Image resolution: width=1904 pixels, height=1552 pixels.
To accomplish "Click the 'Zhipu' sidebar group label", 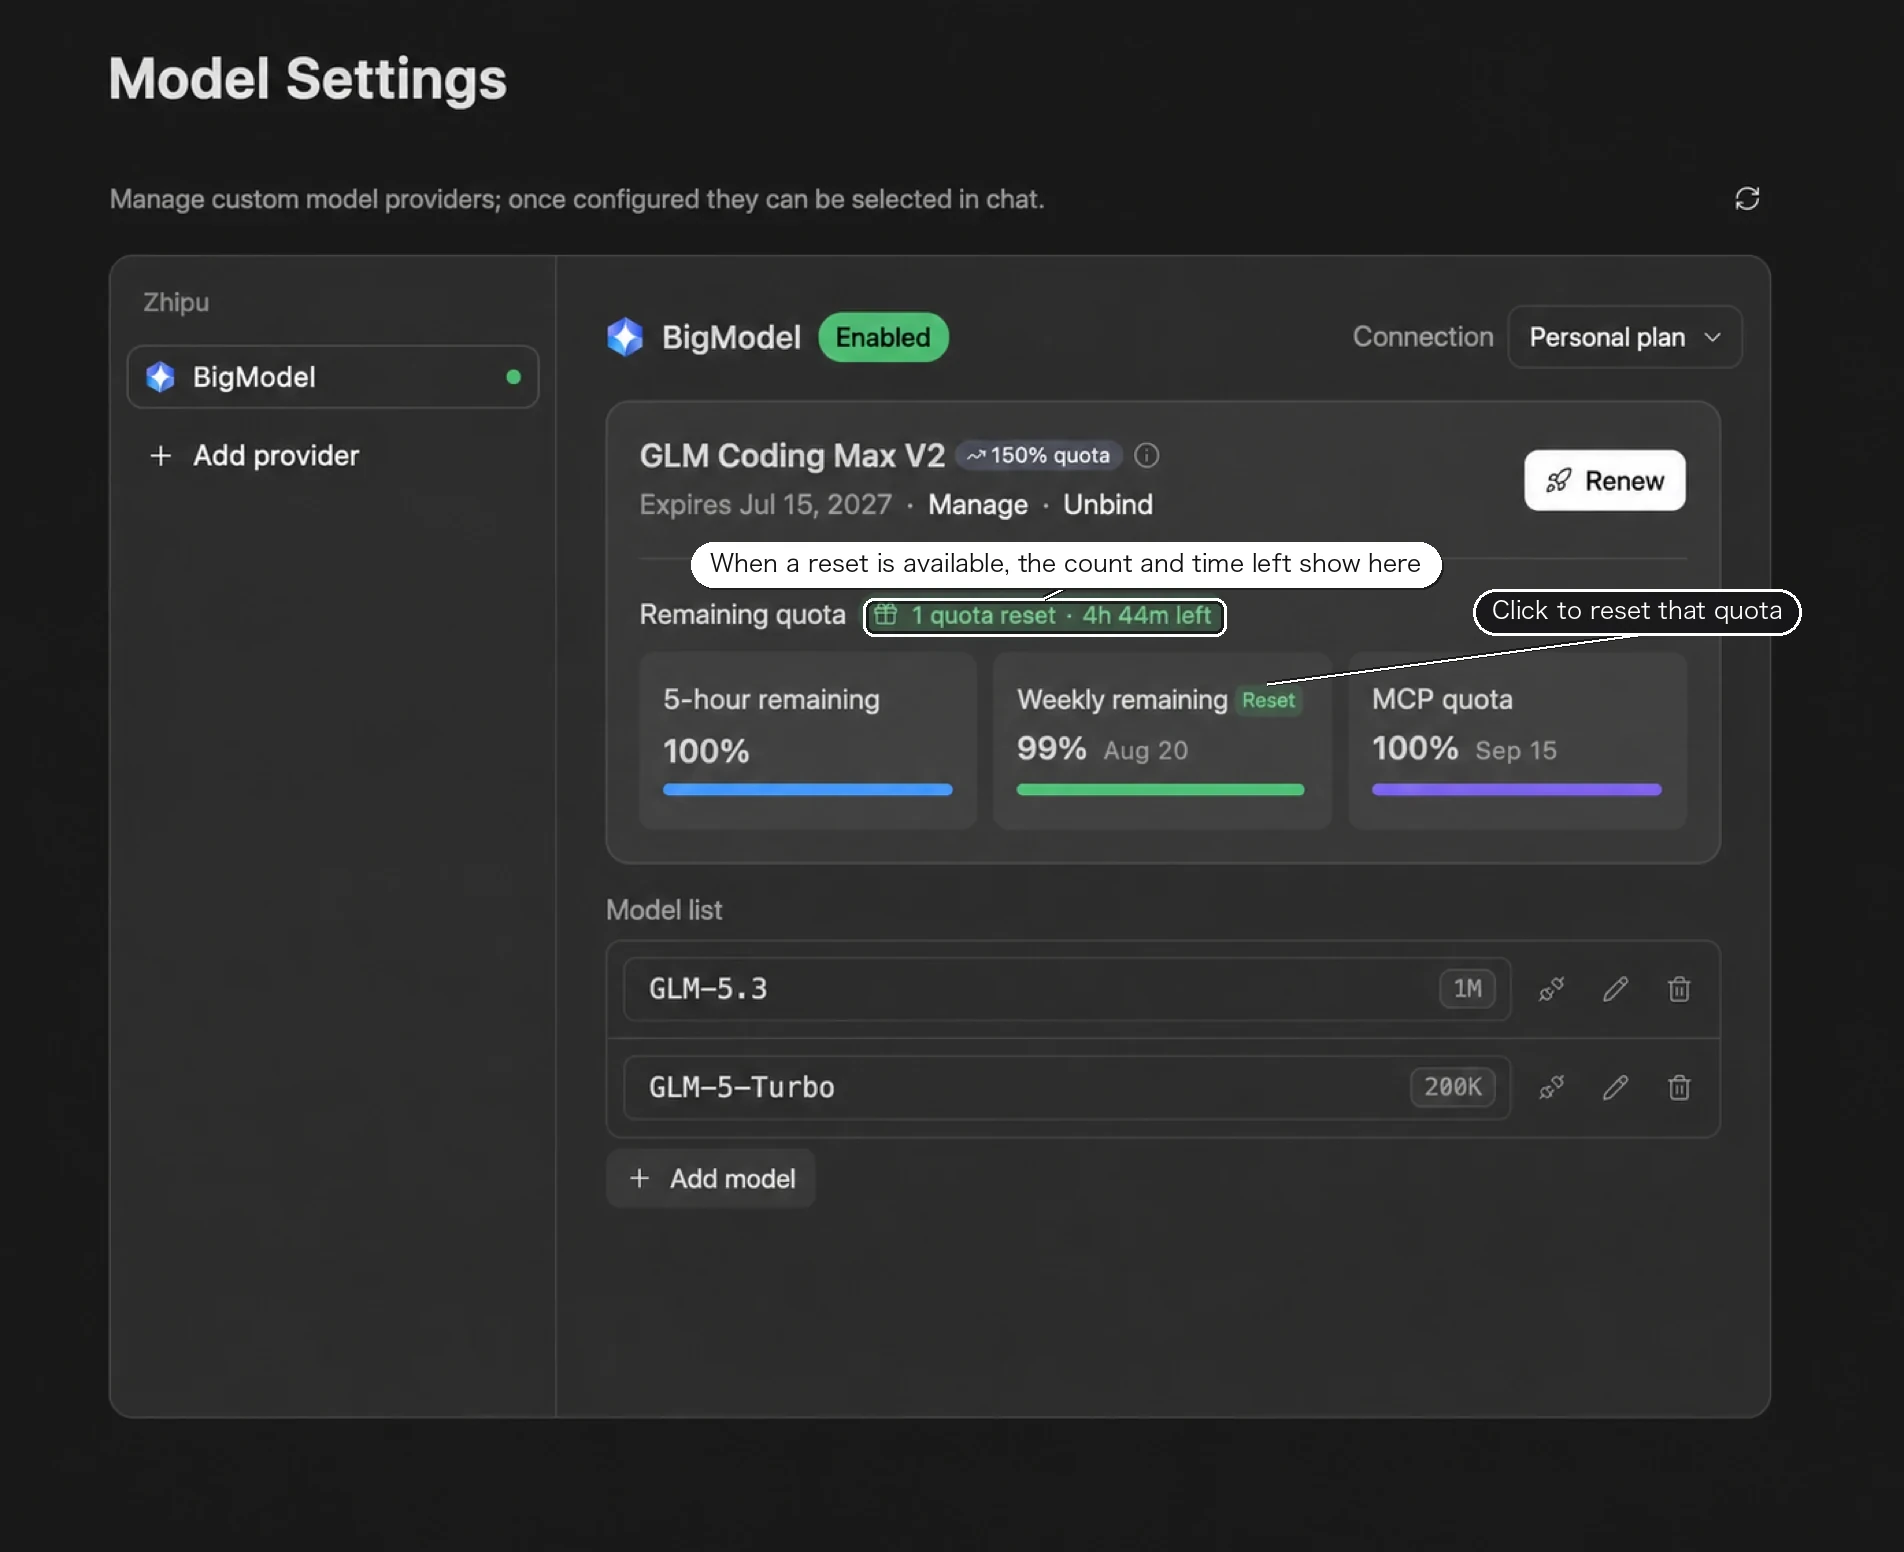I will pos(176,302).
